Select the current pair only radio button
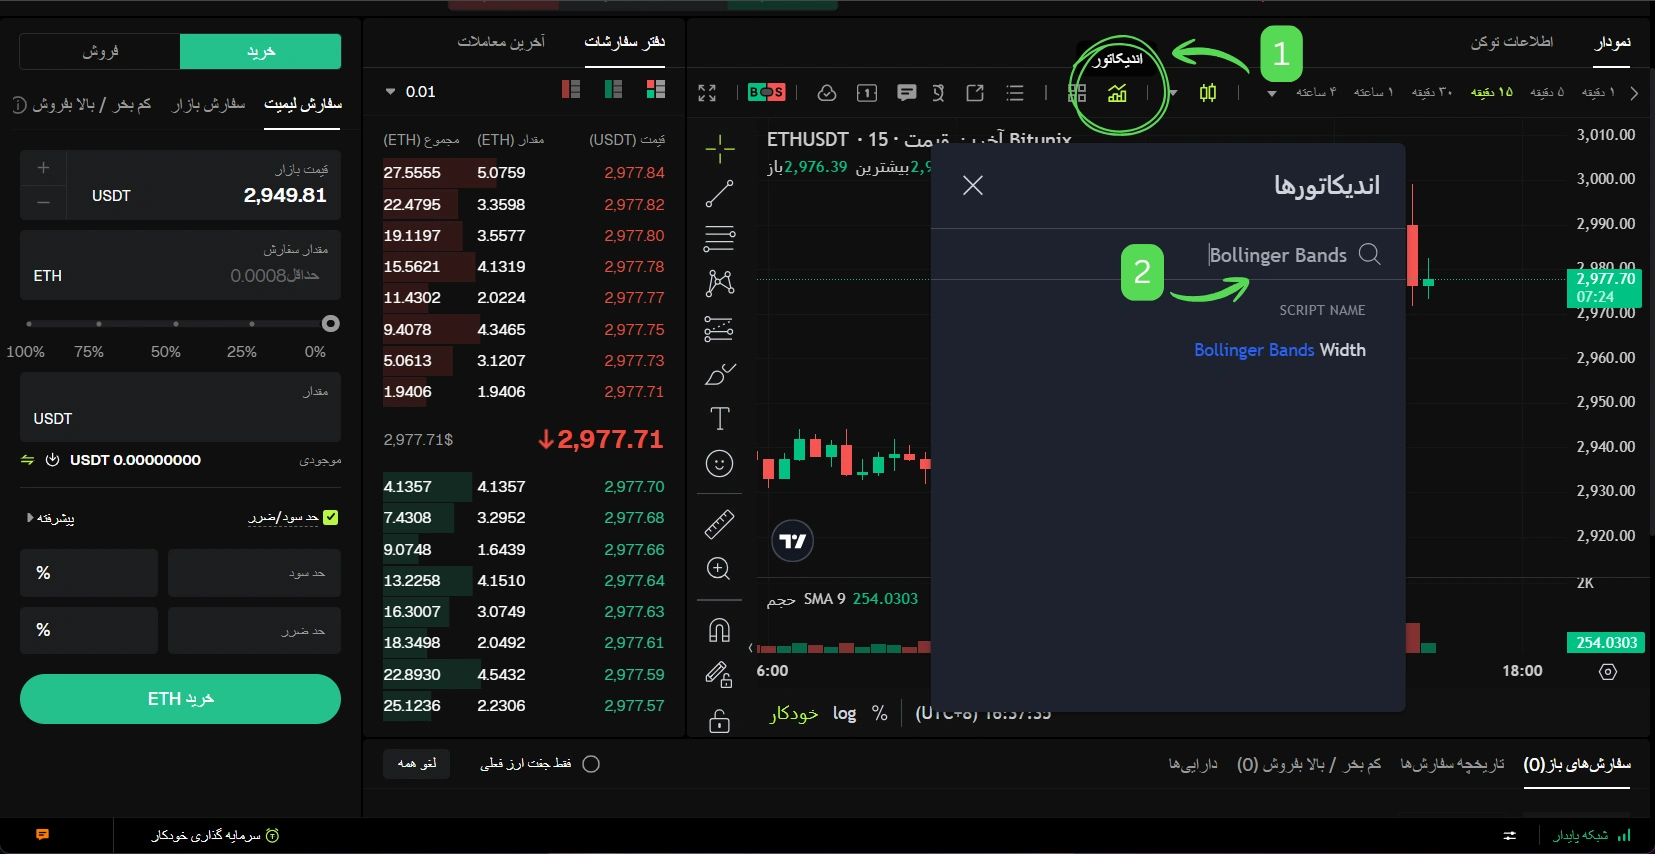Image resolution: width=1655 pixels, height=854 pixels. (x=591, y=764)
